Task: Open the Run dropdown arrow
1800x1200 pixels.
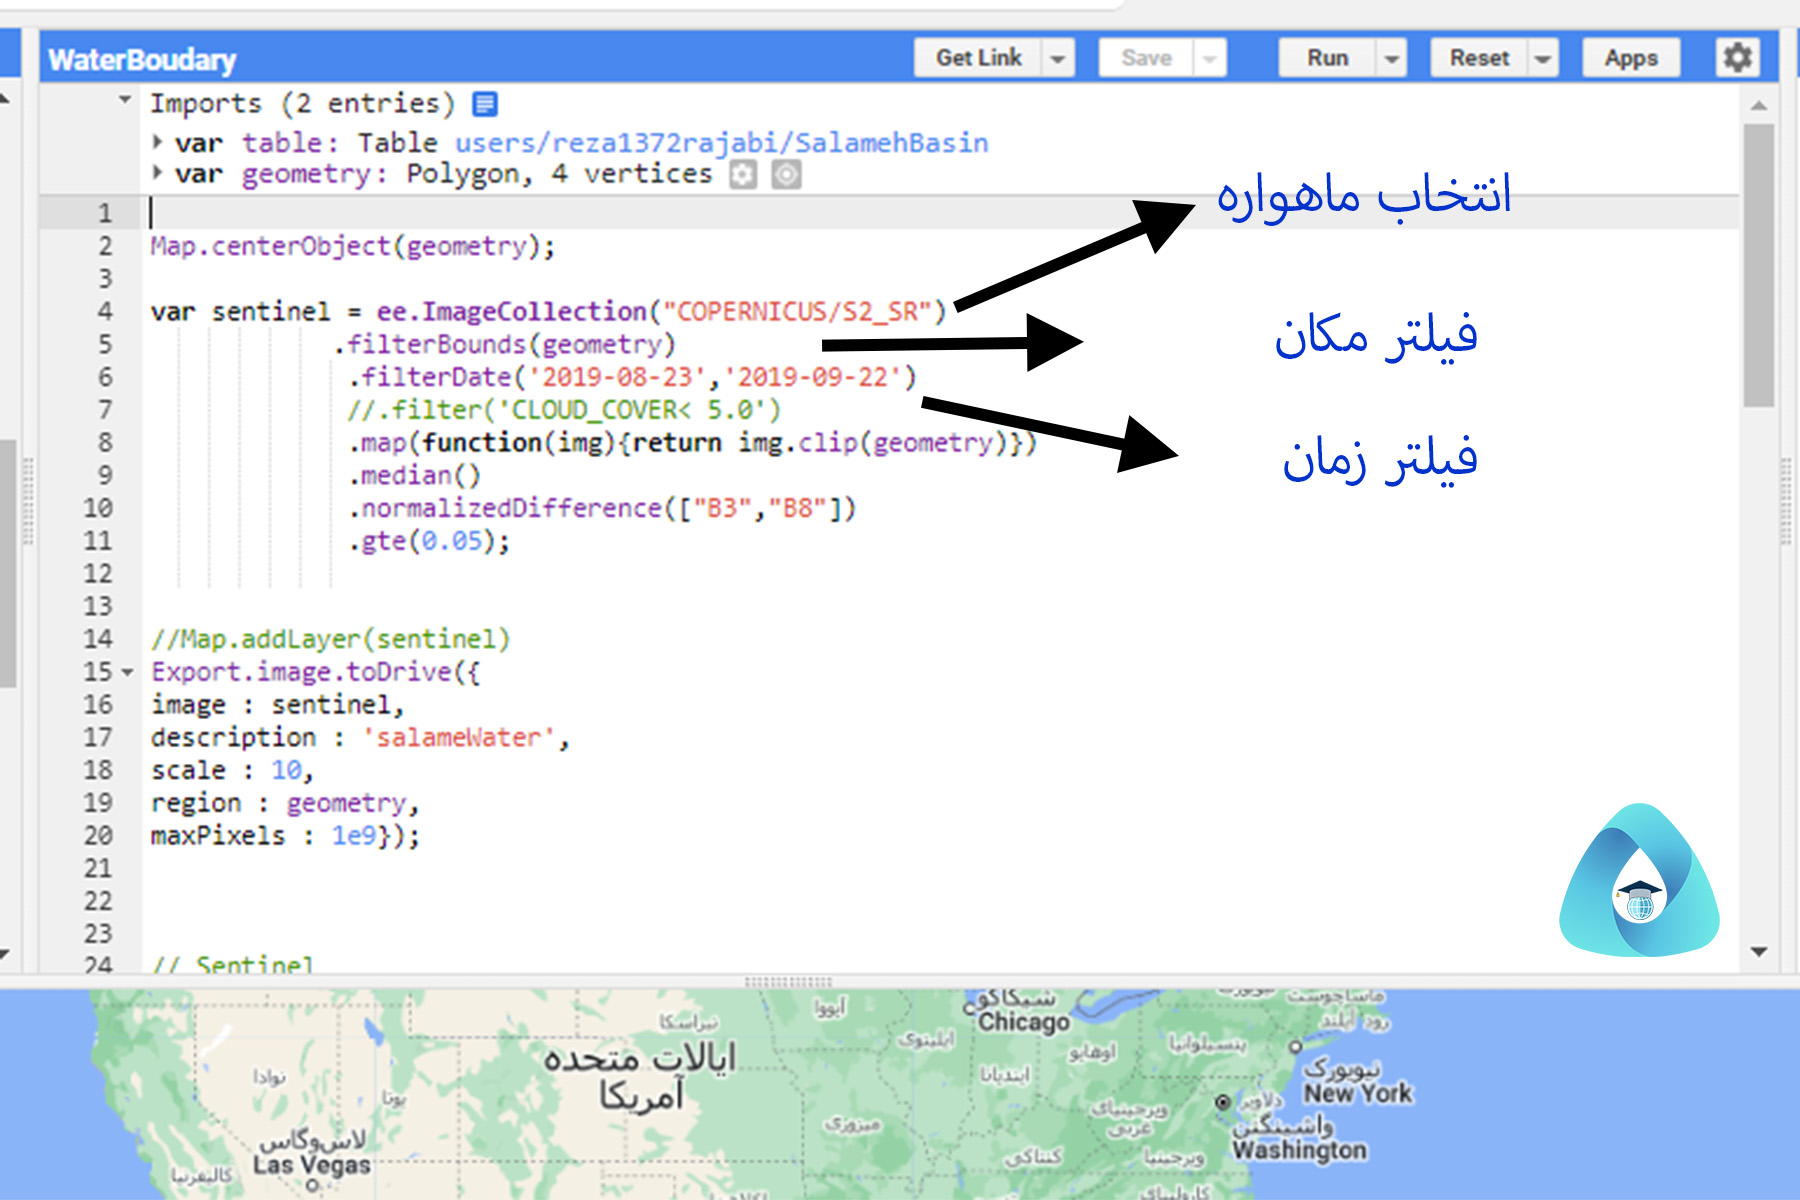Action: point(1391,57)
